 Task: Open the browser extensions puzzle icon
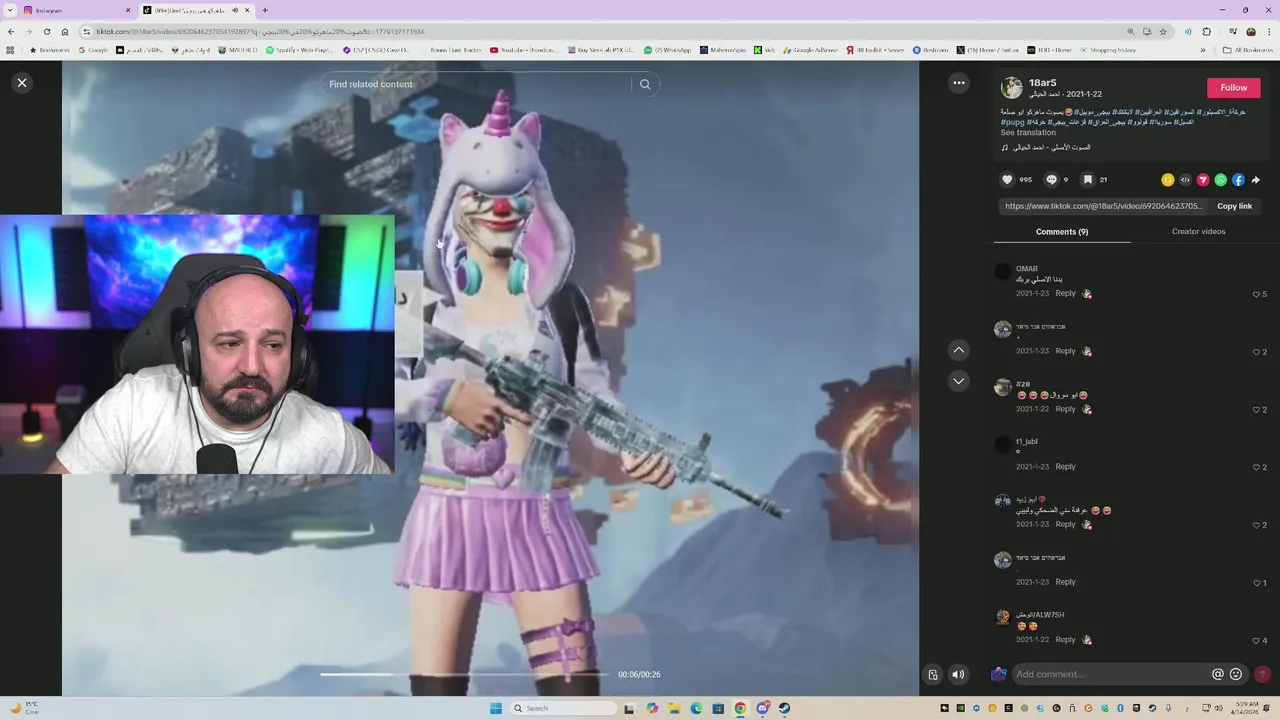pos(1207,31)
